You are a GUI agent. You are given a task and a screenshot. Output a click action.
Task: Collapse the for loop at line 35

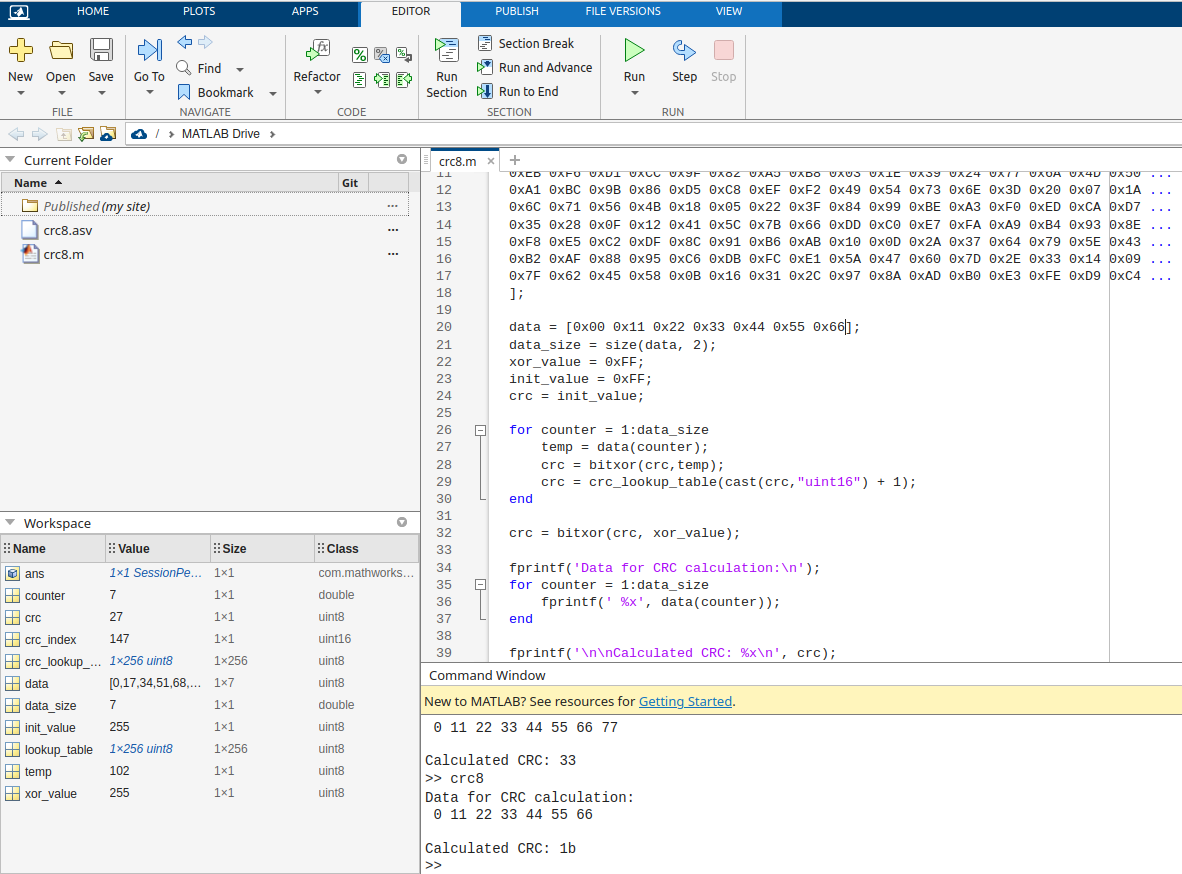480,584
